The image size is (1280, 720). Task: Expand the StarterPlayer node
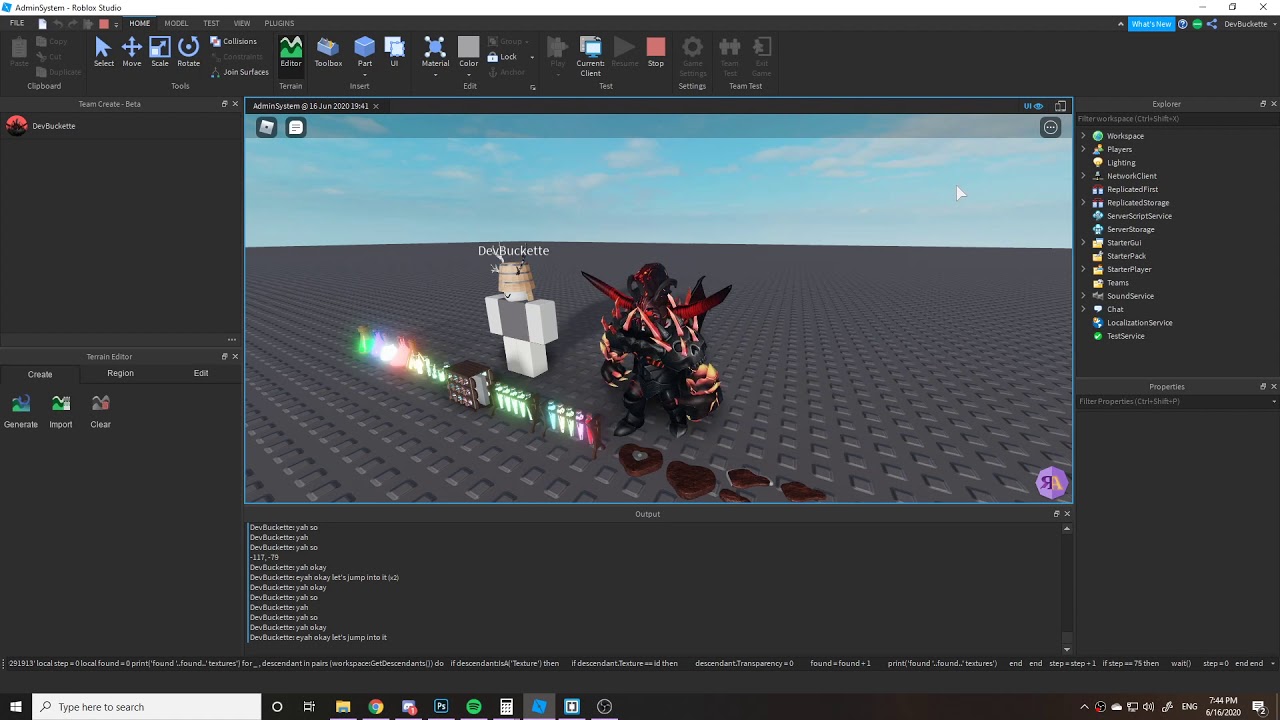tap(1083, 269)
